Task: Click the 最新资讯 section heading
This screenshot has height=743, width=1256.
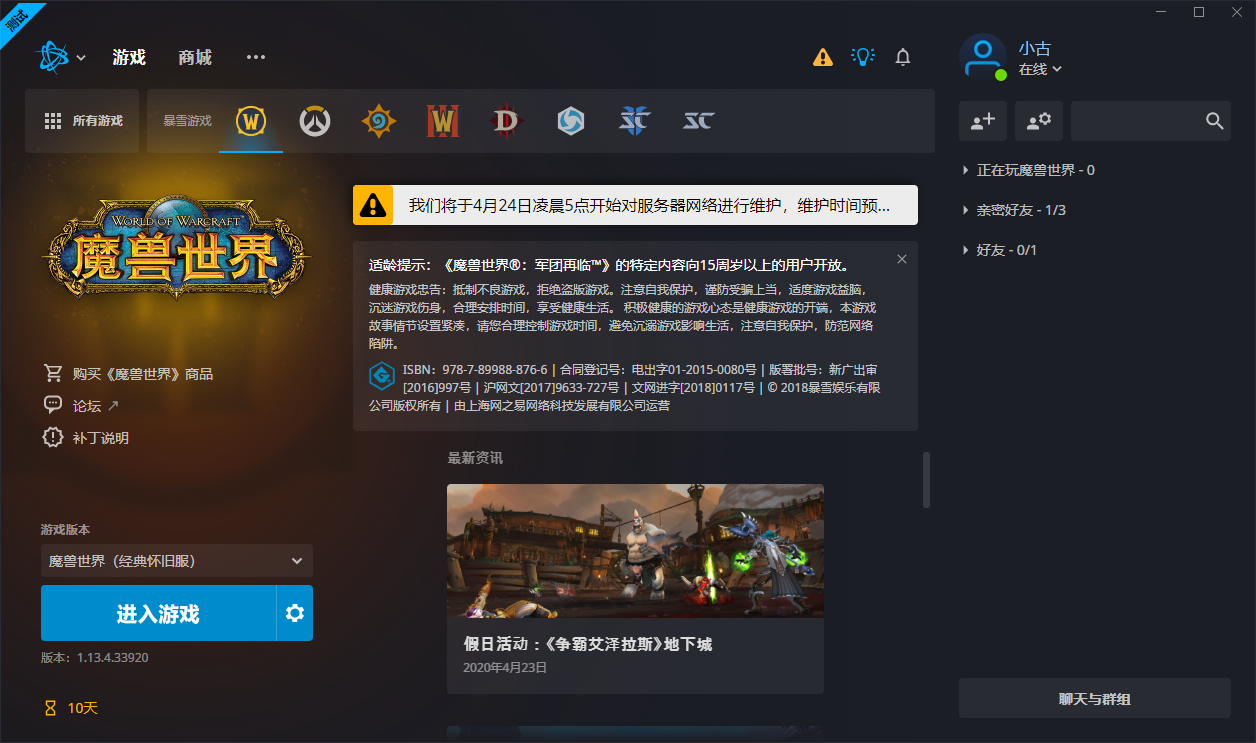Action: click(x=475, y=458)
